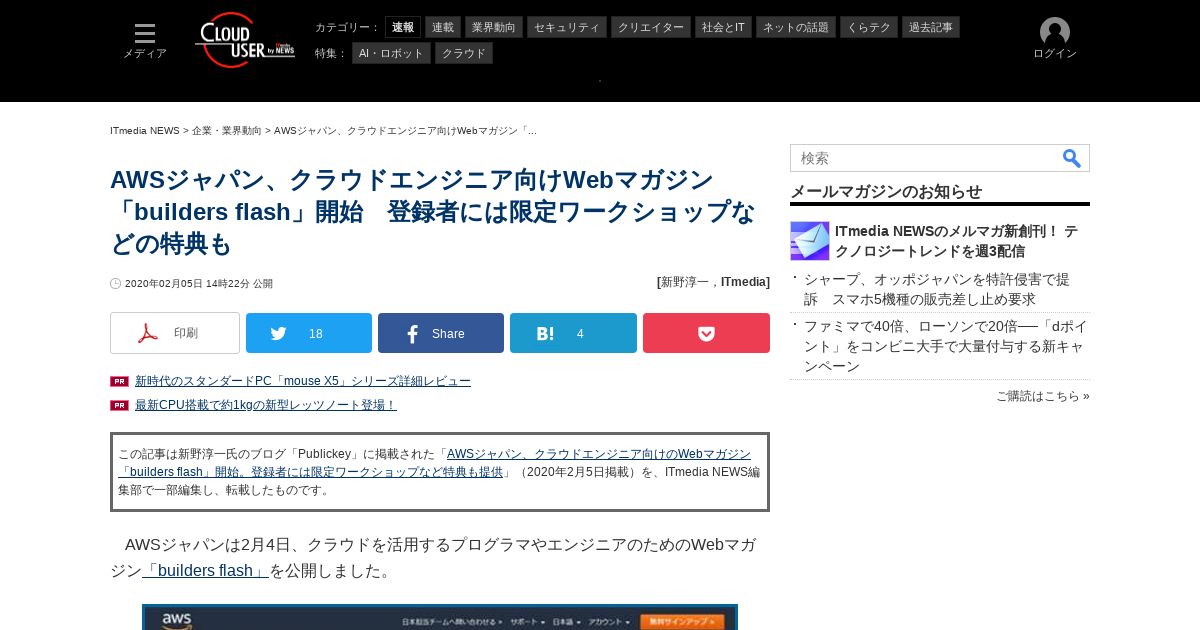This screenshot has width=1200, height=630.
Task: Open the original Publickey article link
Action: 435,463
